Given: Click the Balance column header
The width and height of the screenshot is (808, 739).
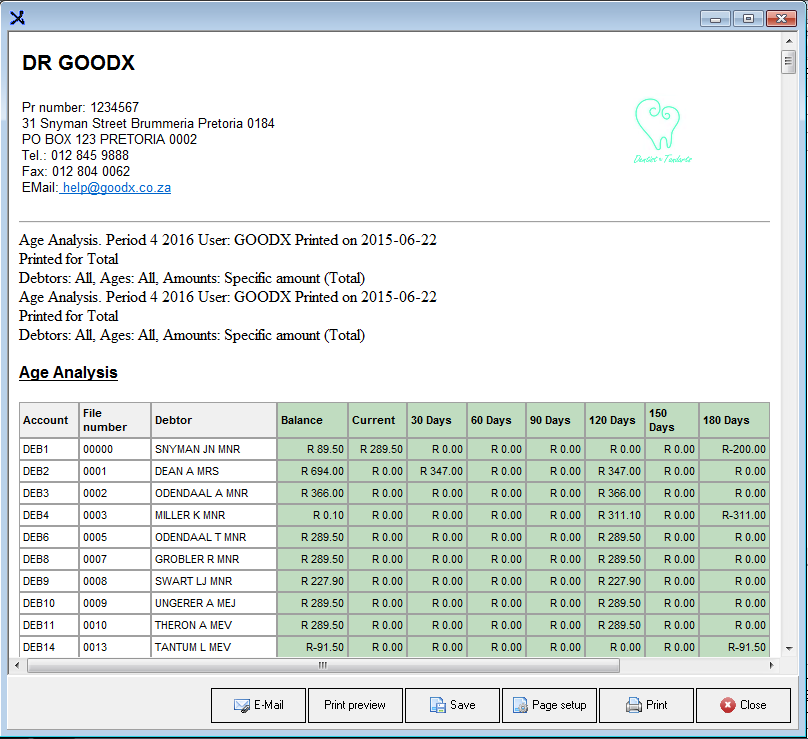Looking at the screenshot, I should click(x=311, y=420).
